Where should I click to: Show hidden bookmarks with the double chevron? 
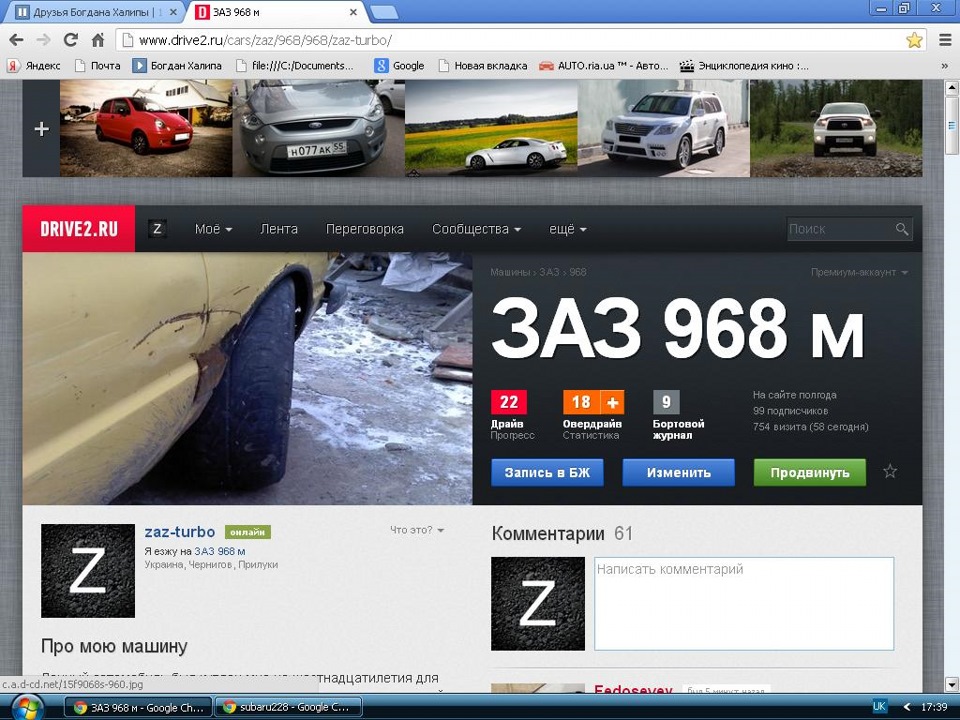[x=944, y=66]
